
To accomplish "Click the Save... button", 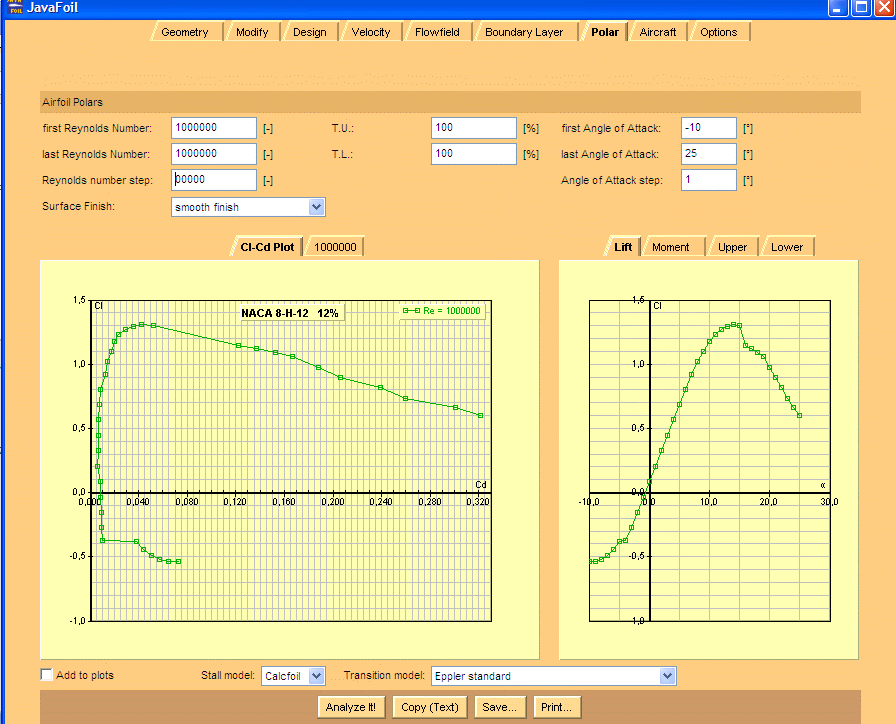I will [x=498, y=707].
